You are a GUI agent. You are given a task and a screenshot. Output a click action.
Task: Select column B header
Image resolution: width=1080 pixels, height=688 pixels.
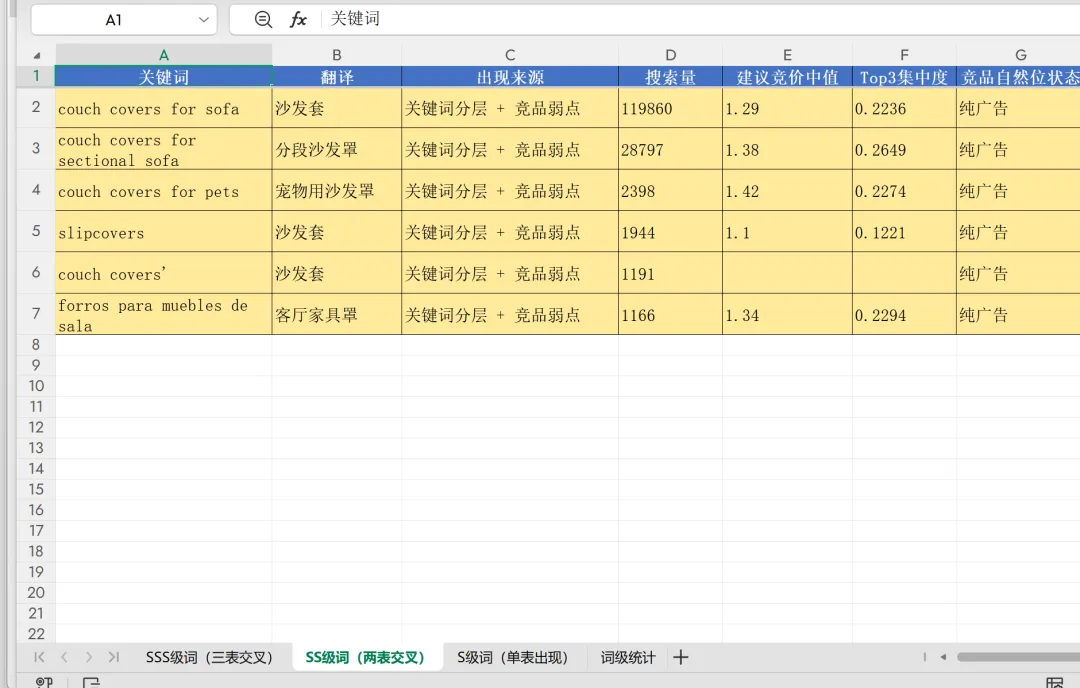337,55
